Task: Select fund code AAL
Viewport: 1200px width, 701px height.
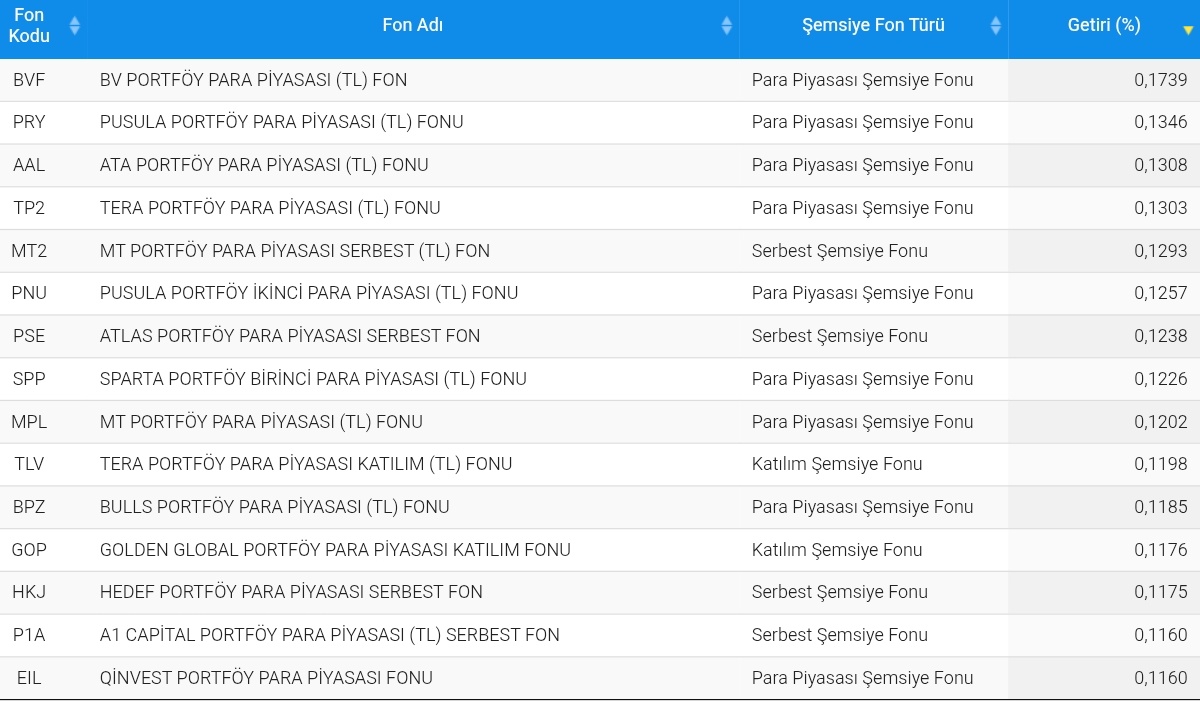Action: [x=29, y=165]
